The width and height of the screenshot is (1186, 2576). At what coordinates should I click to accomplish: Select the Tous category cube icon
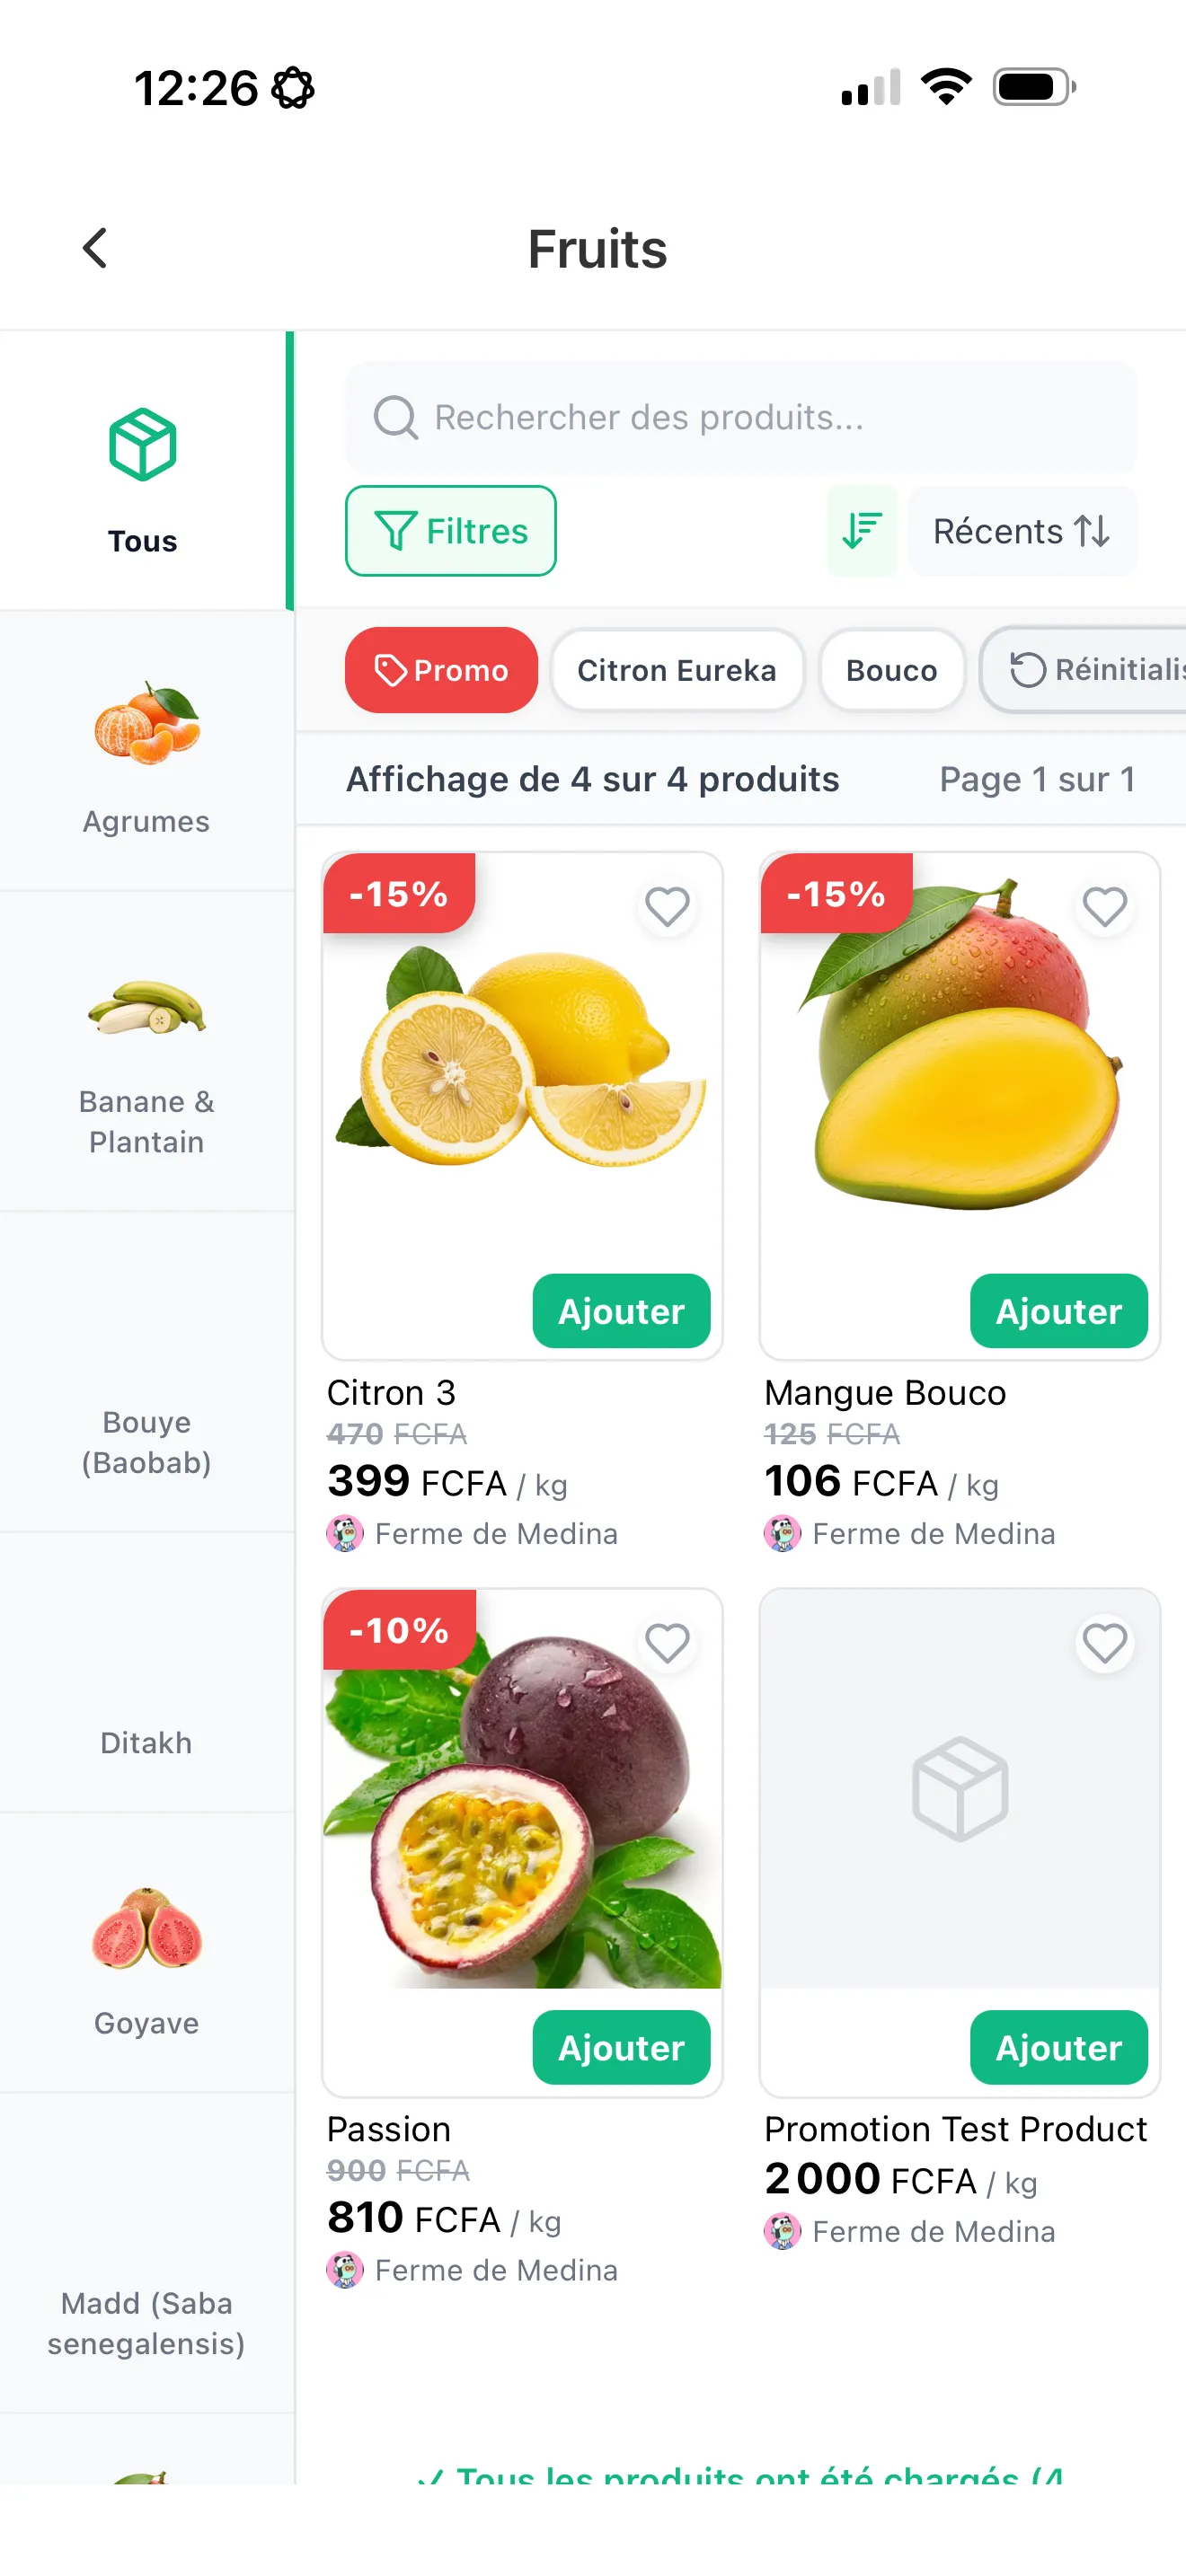coord(143,445)
